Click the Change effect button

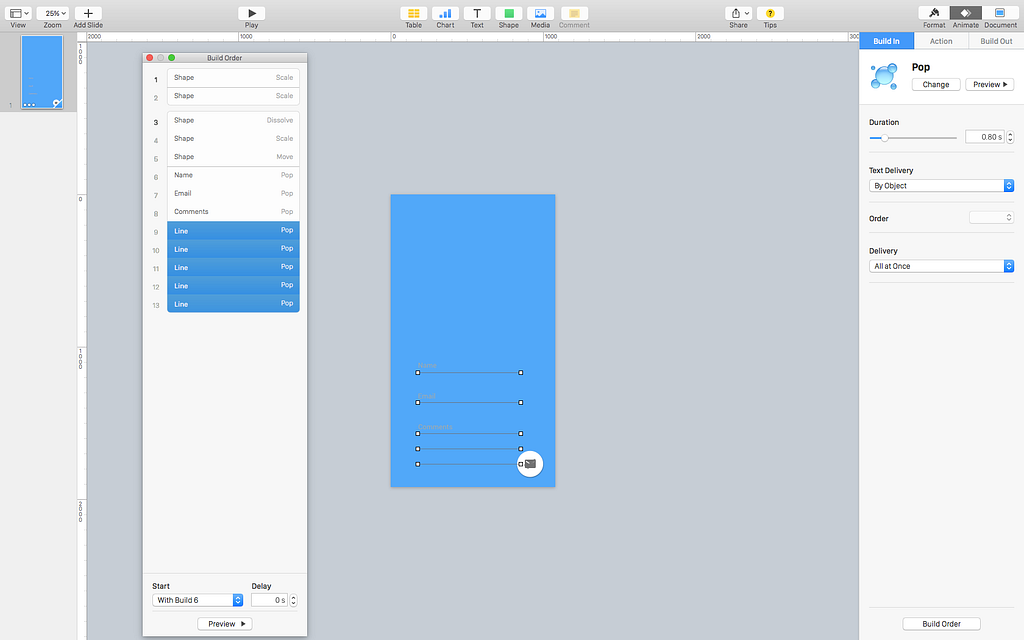[x=936, y=84]
